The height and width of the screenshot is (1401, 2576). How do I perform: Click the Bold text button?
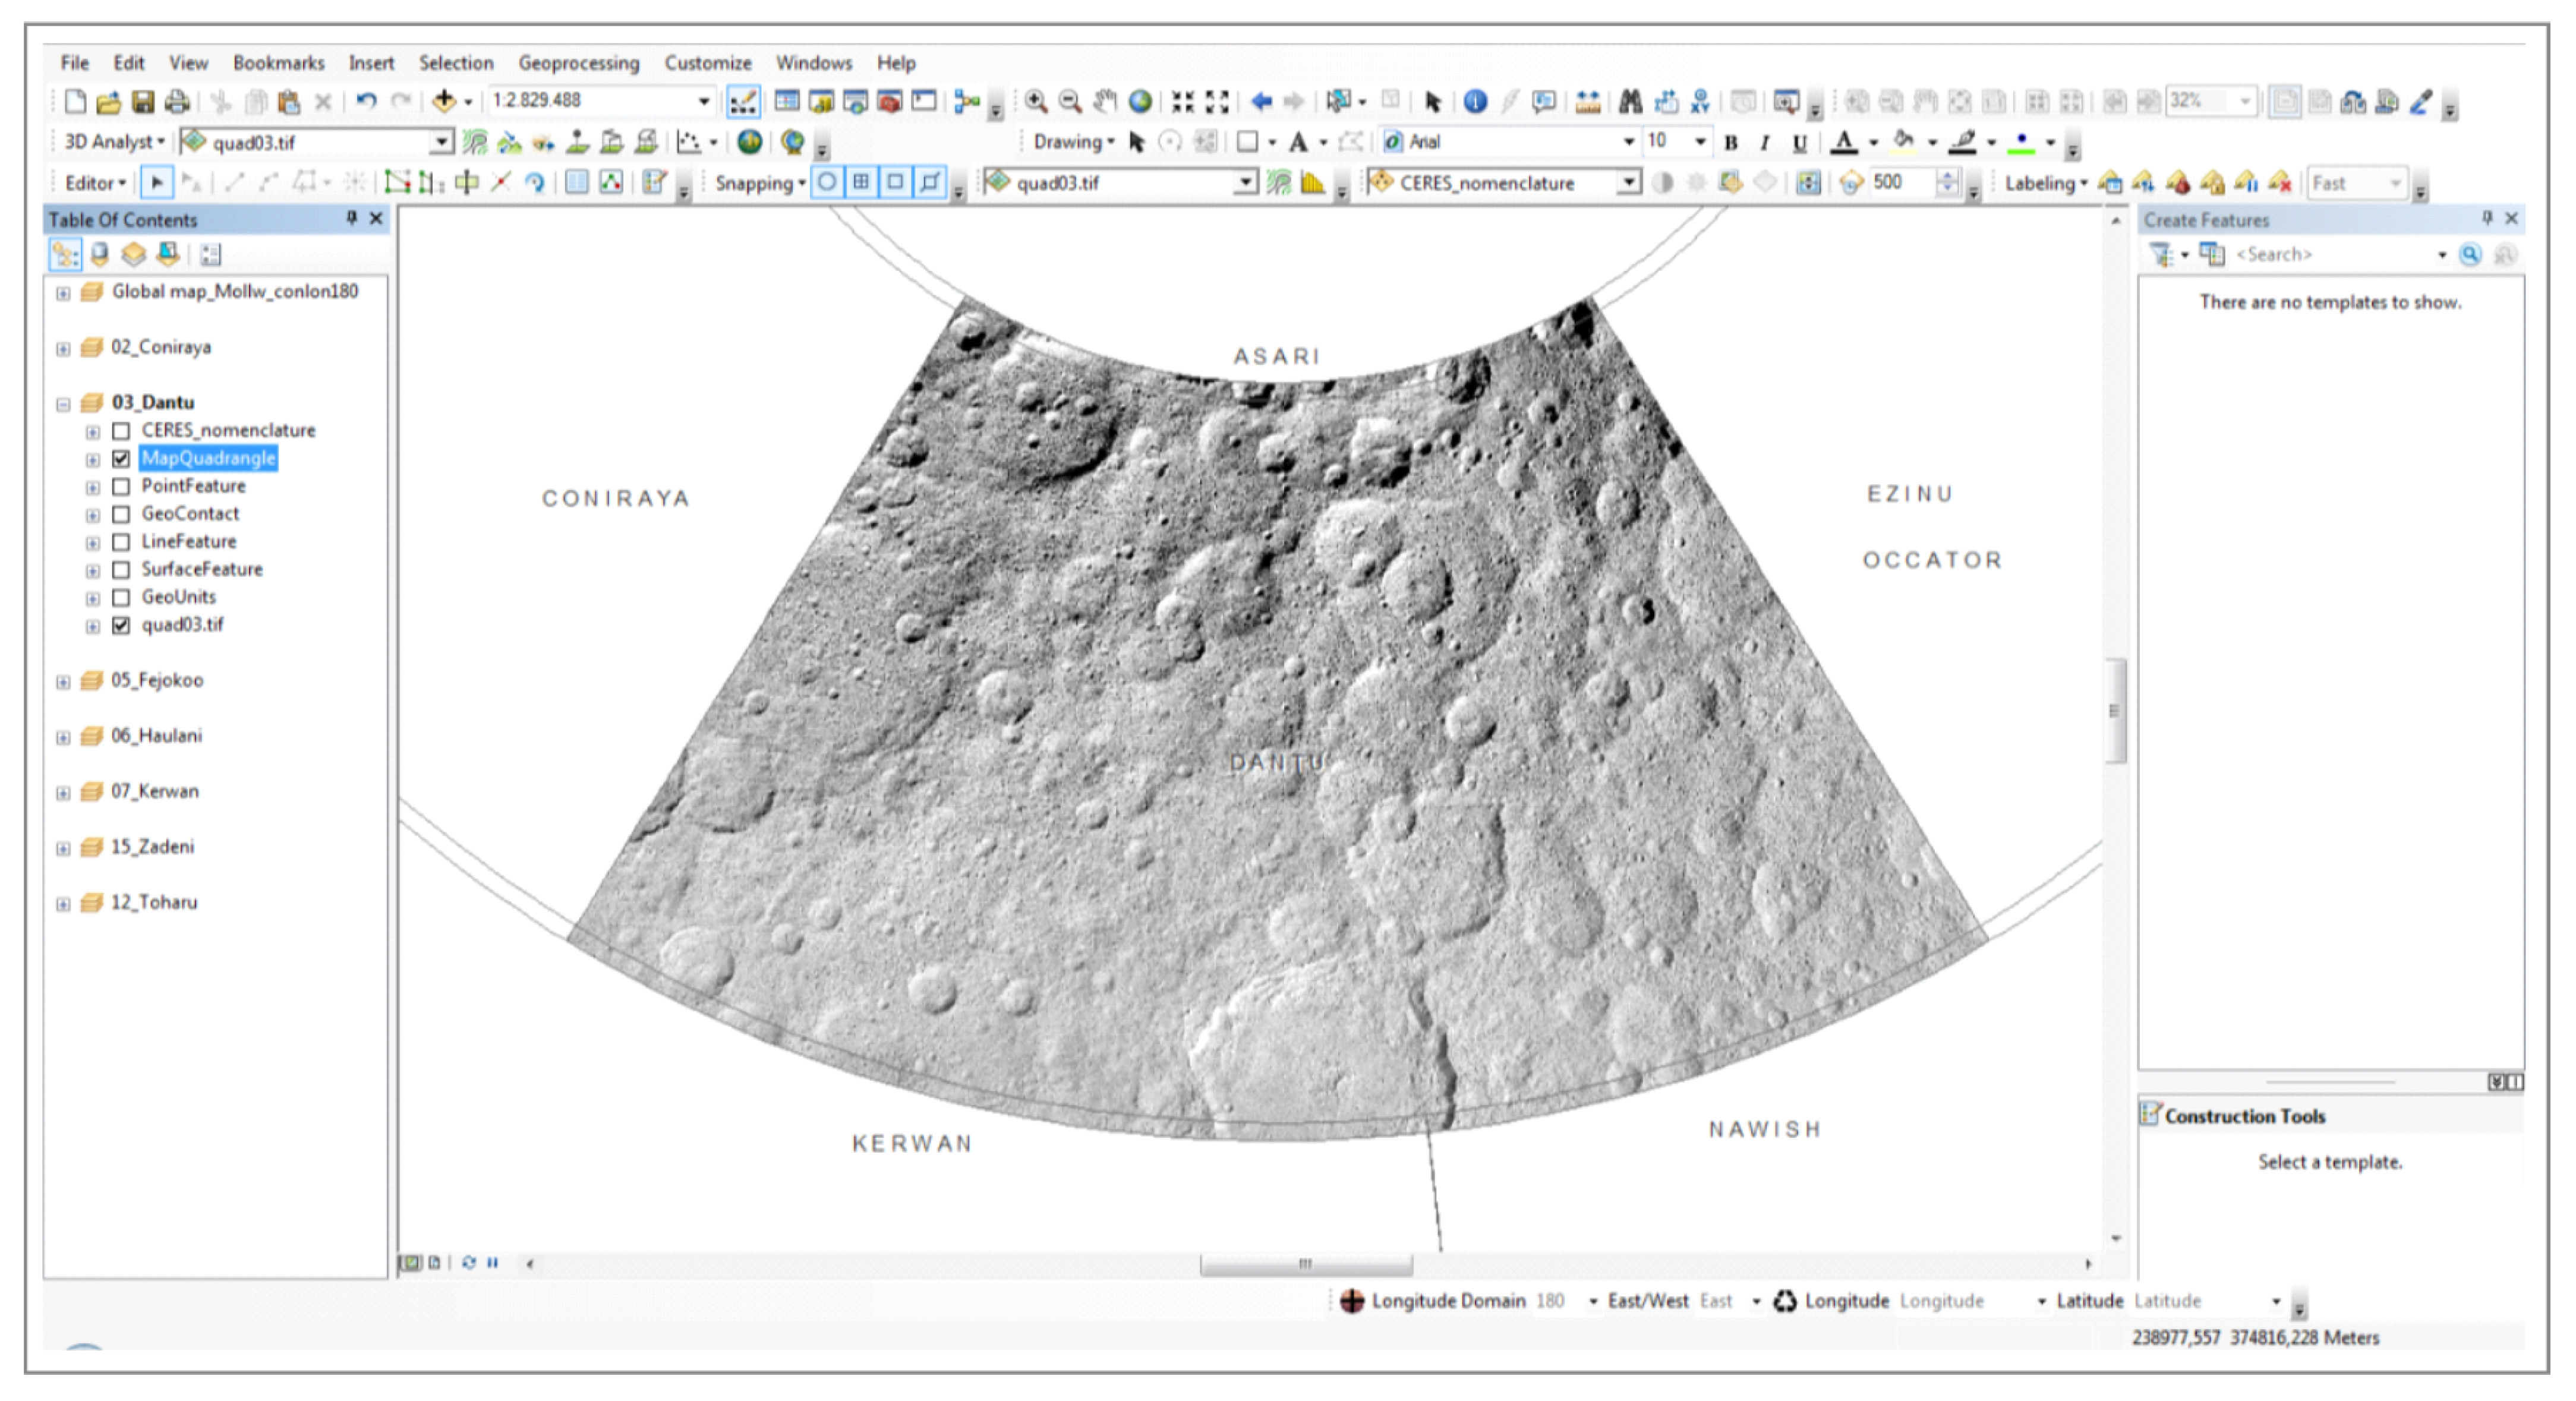1731,142
